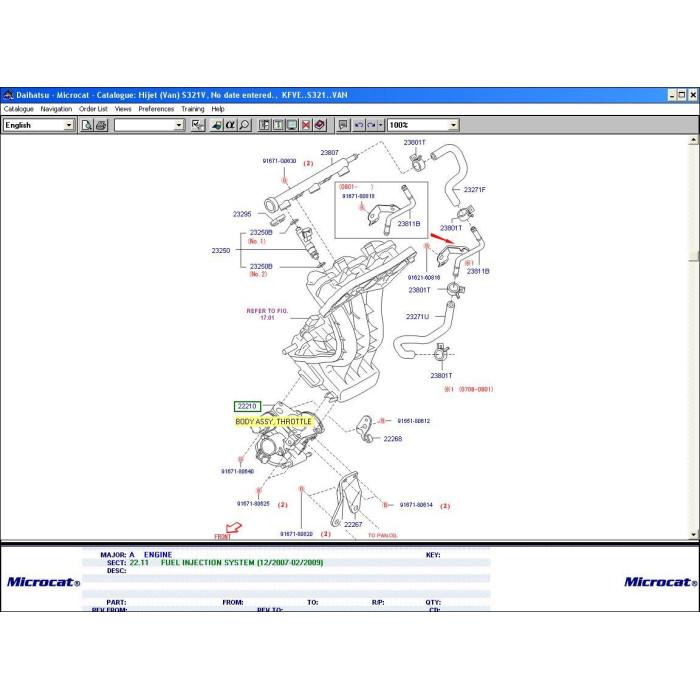Select bolt number 91671-80820 label
700x700 pixels.
[x=296, y=534]
